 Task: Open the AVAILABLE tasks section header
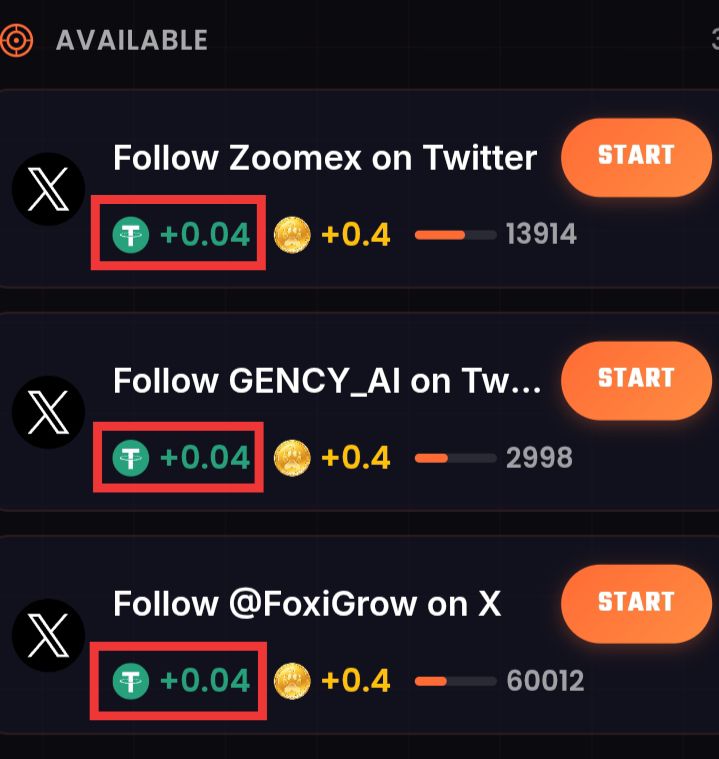pos(132,40)
